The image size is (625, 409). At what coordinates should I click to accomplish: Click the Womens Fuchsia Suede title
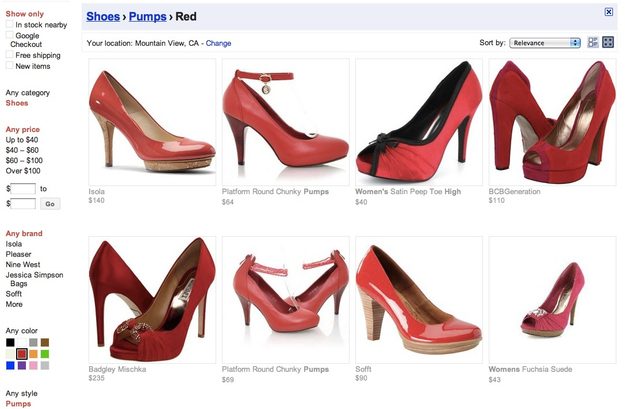[531, 370]
